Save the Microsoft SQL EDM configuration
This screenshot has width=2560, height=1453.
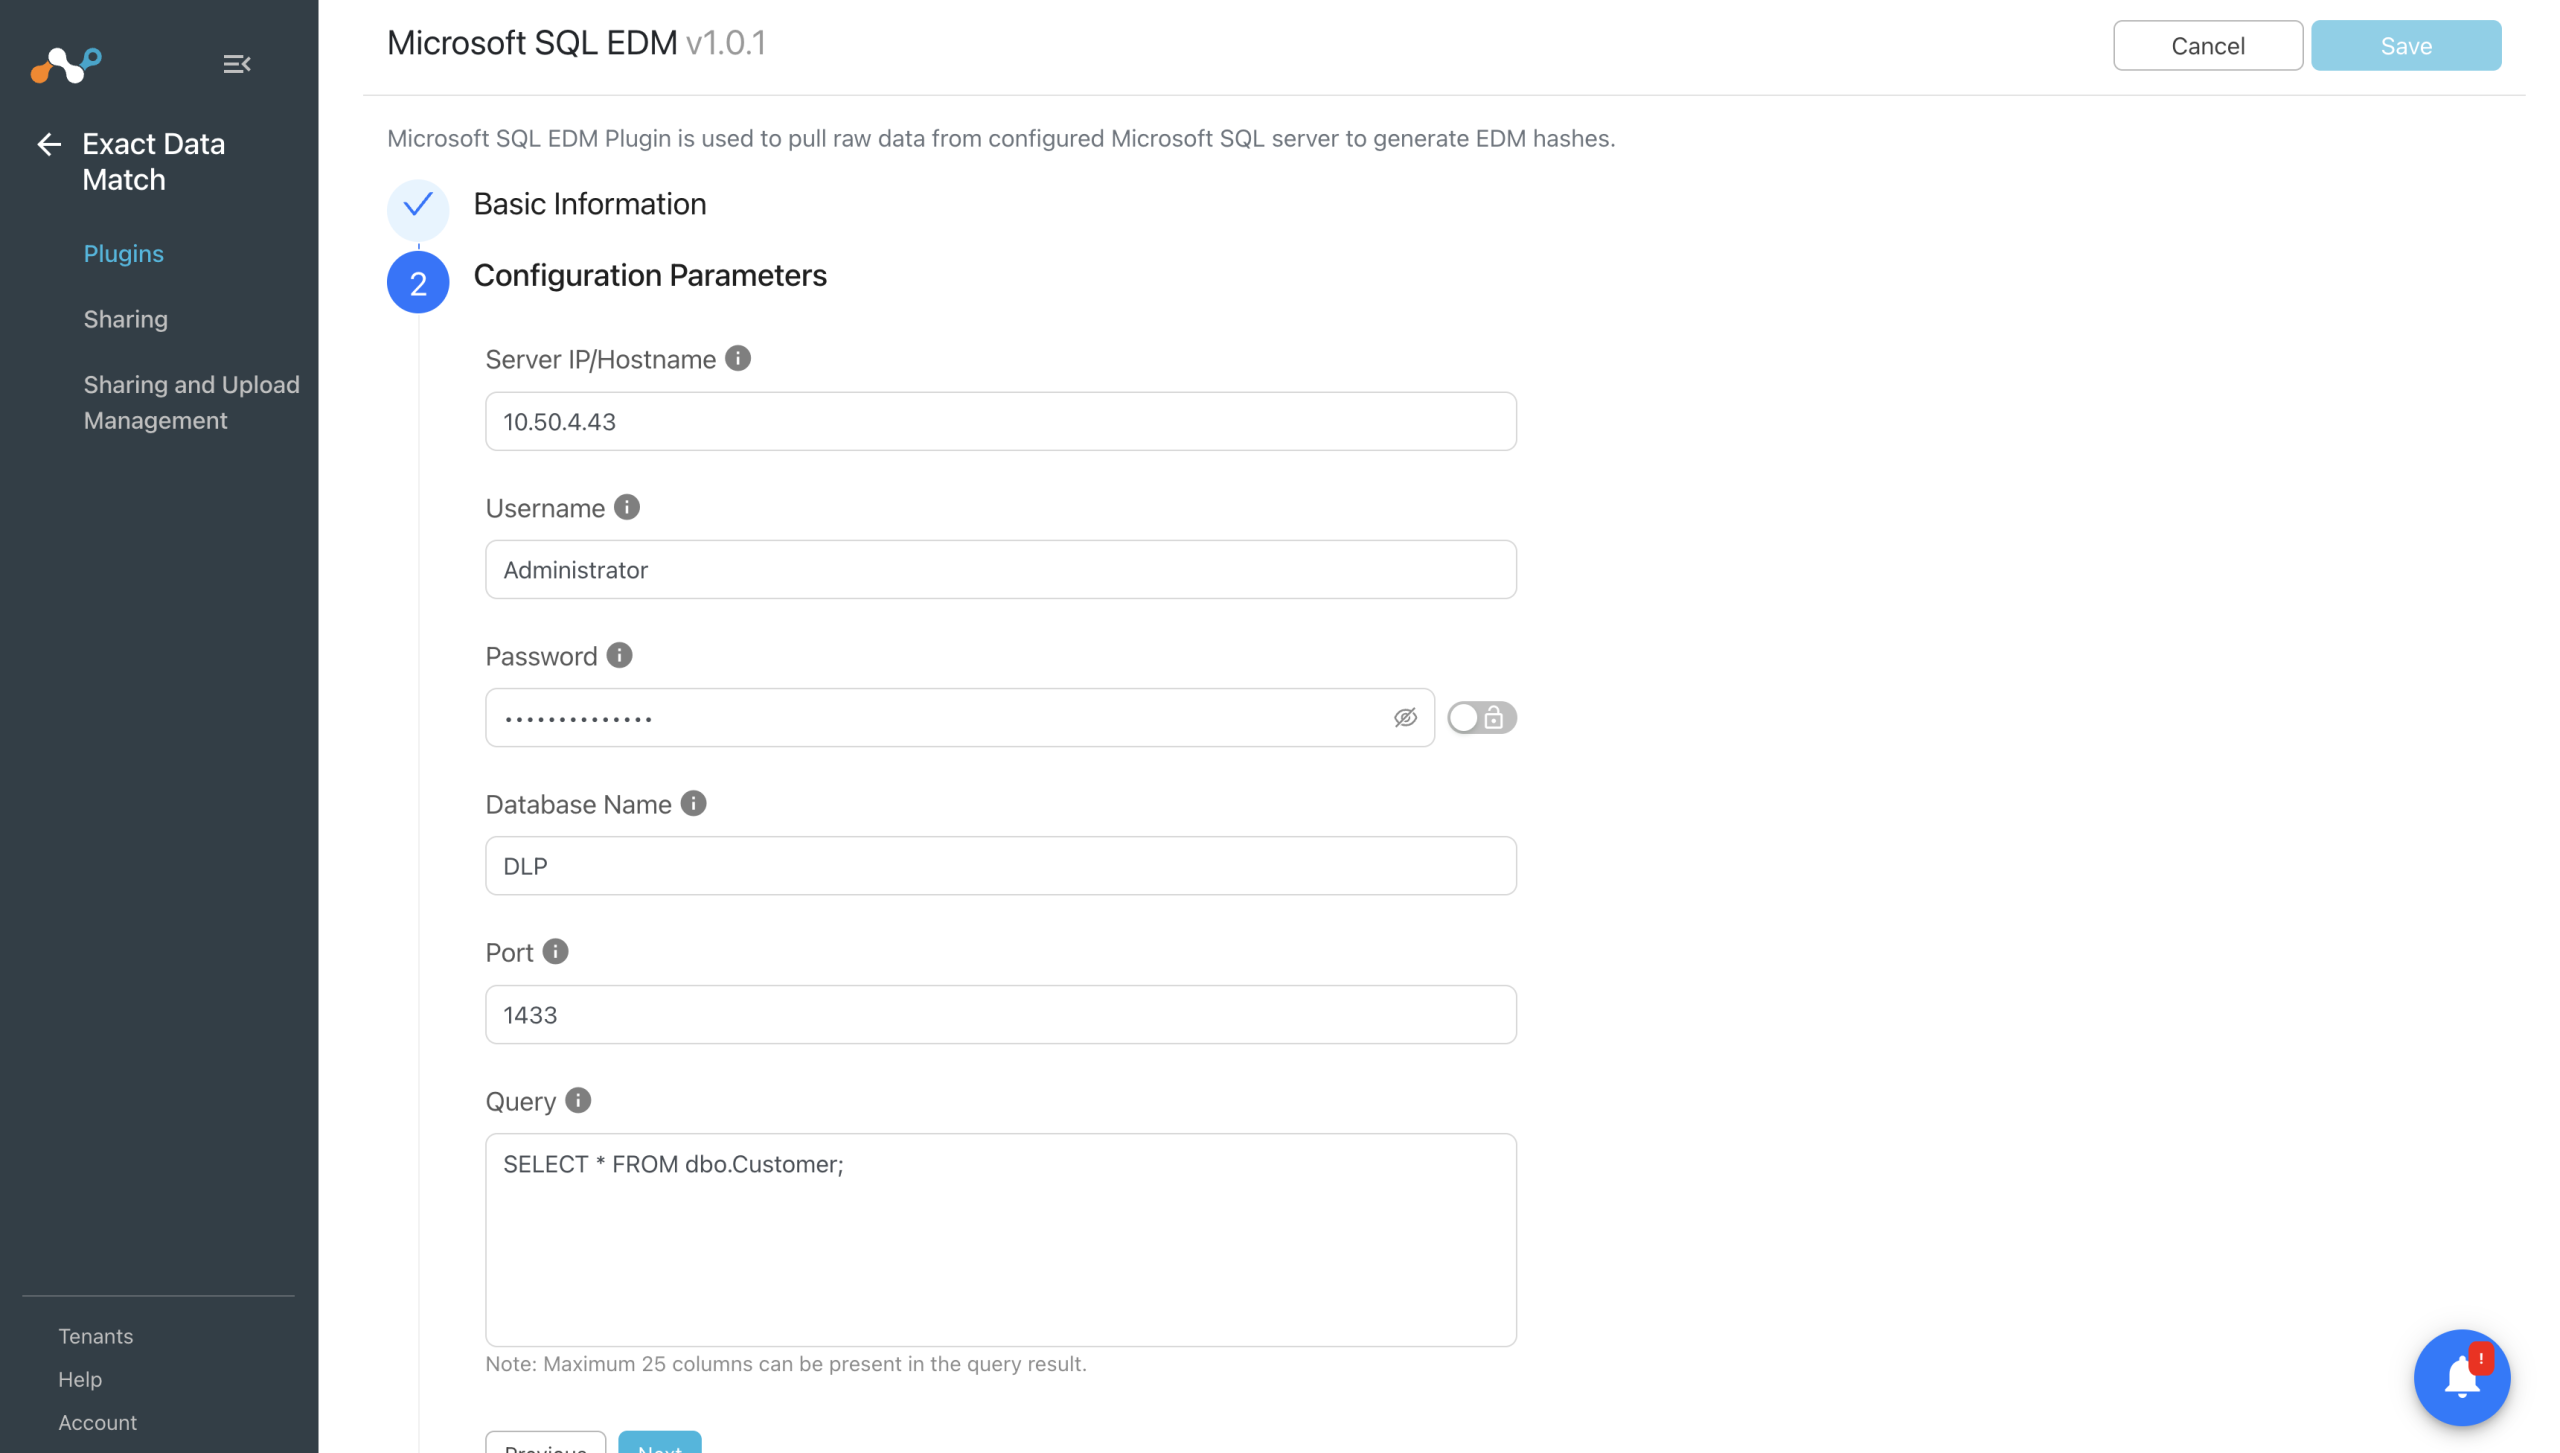coord(2406,45)
